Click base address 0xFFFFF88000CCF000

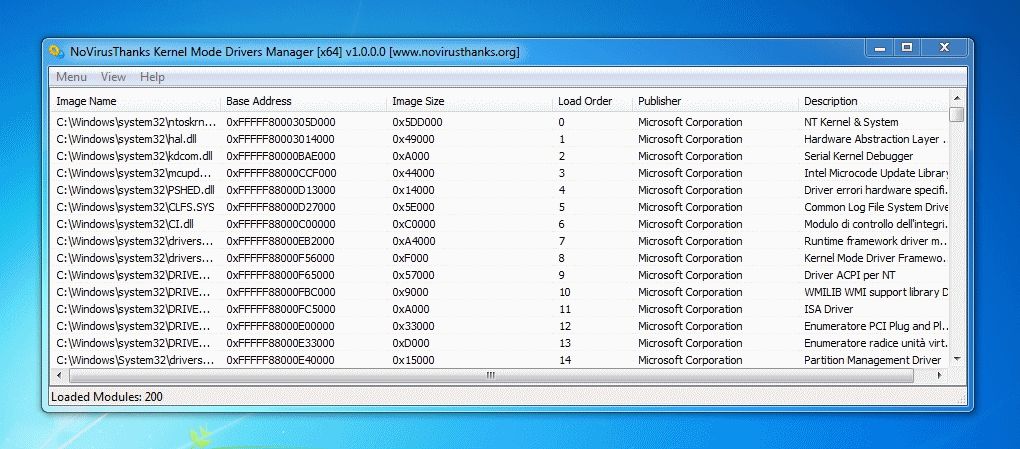tap(281, 173)
